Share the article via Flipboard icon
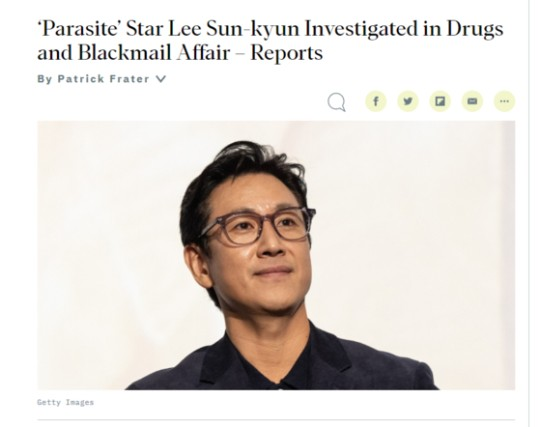This screenshot has width=540, height=427. tap(440, 101)
